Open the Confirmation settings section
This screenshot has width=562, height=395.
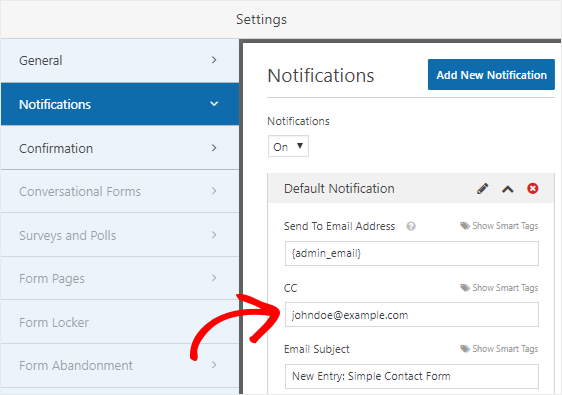[120, 148]
